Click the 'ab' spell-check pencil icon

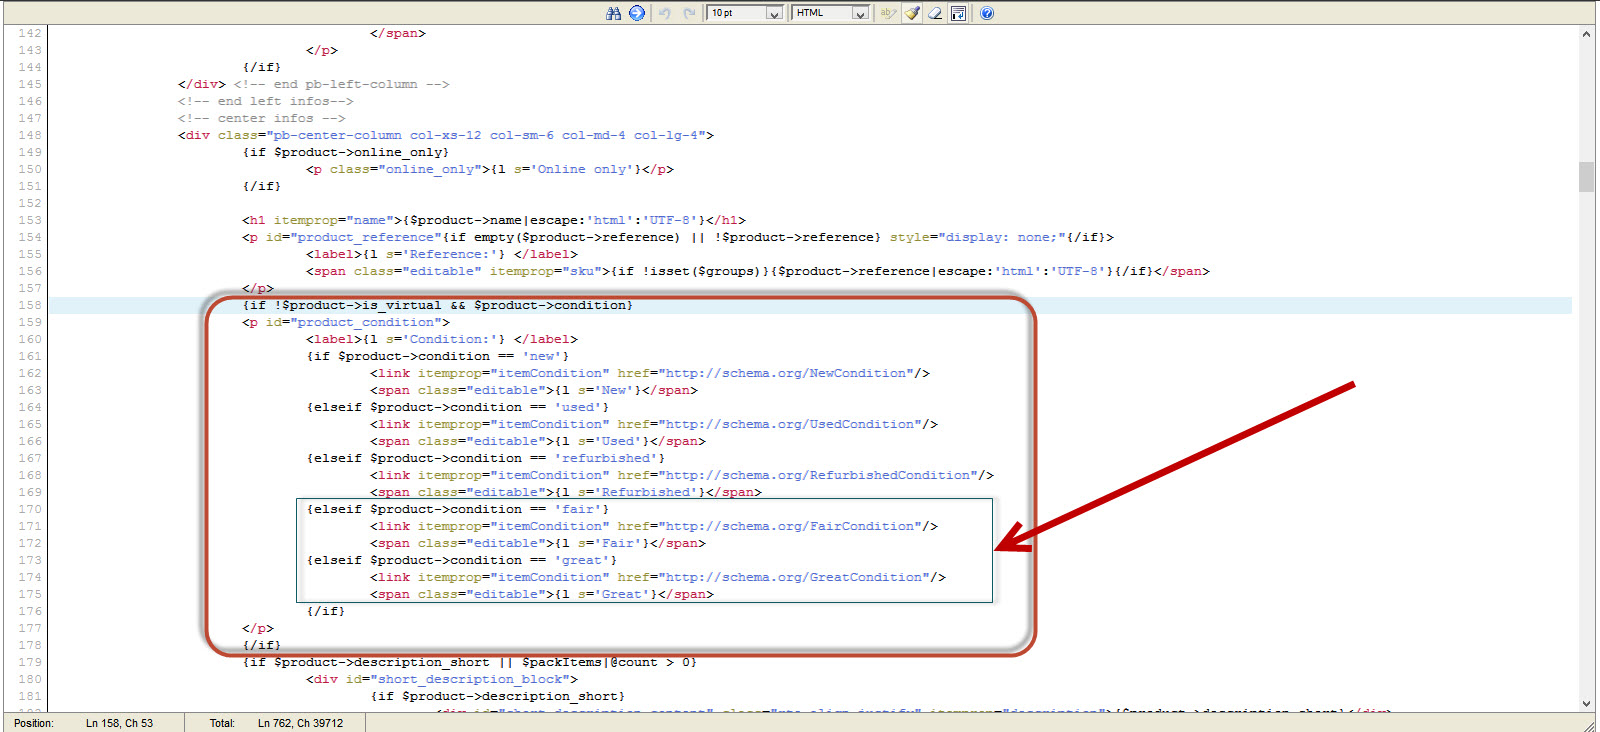[x=888, y=13]
